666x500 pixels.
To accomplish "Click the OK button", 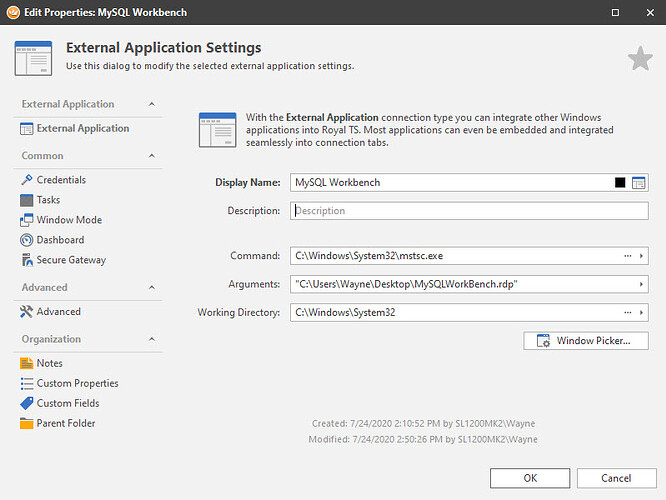I will pyautogui.click(x=529, y=478).
